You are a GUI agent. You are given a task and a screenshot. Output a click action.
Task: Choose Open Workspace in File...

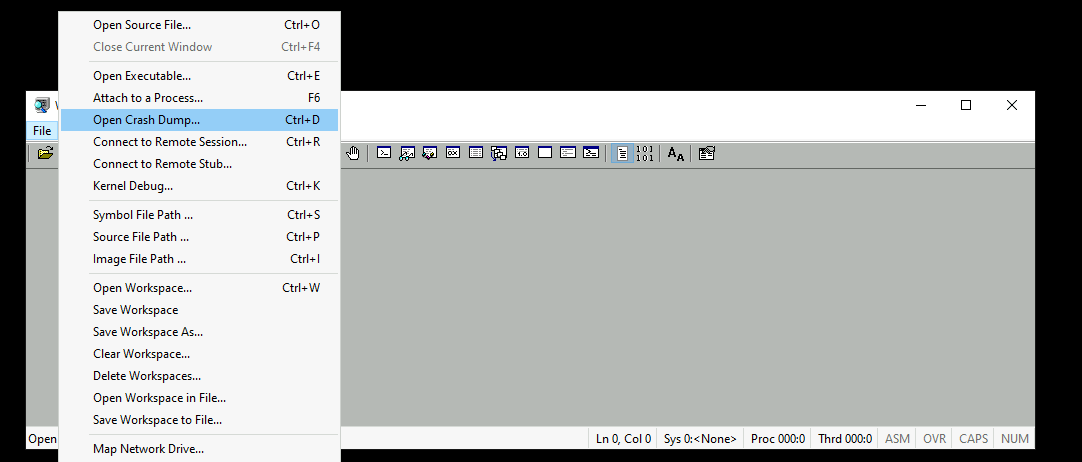[199, 399]
